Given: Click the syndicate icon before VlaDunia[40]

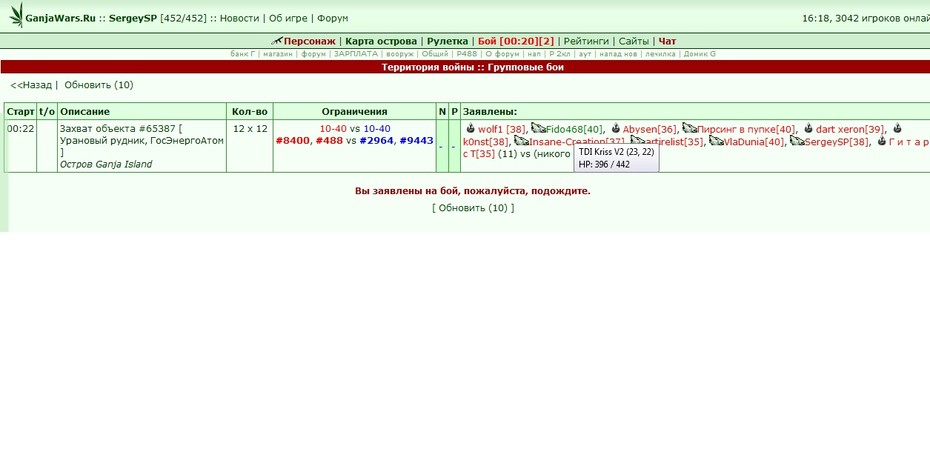Looking at the screenshot, I should click(716, 141).
